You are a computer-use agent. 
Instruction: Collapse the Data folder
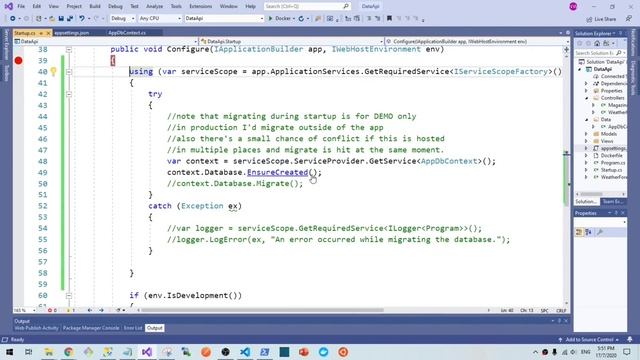click(586, 120)
